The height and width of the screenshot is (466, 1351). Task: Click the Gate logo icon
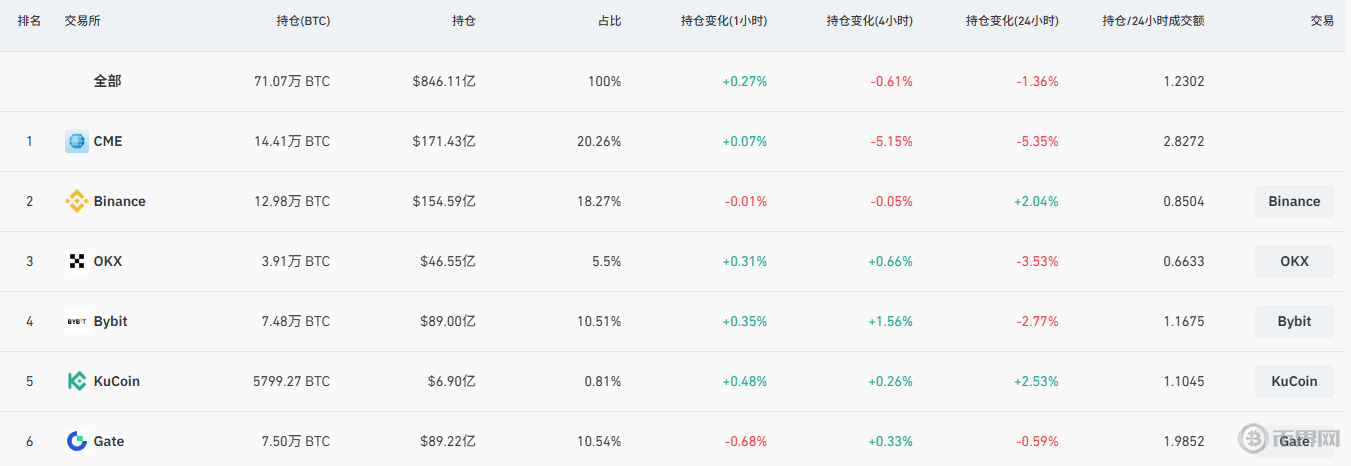[x=77, y=441]
